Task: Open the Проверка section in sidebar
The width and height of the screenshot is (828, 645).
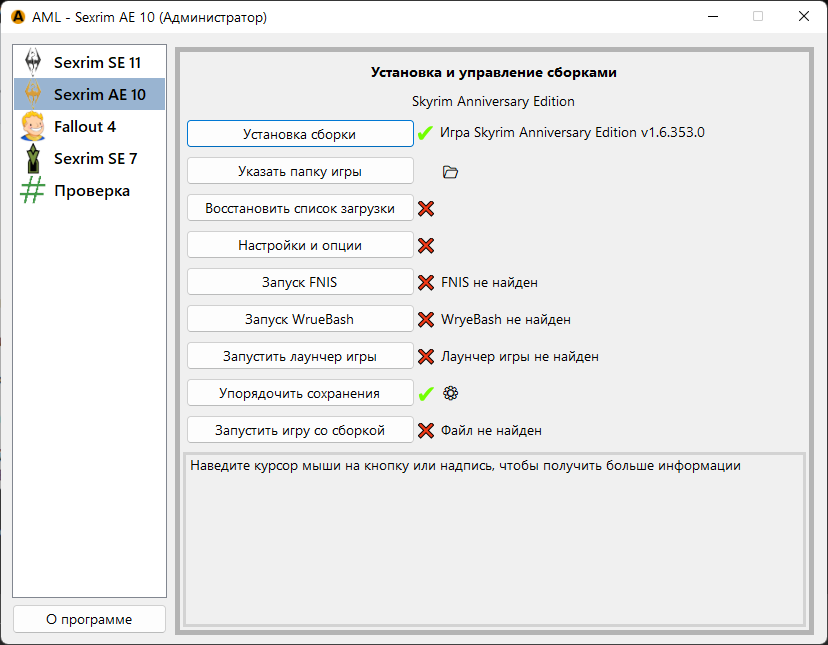Action: [x=91, y=191]
